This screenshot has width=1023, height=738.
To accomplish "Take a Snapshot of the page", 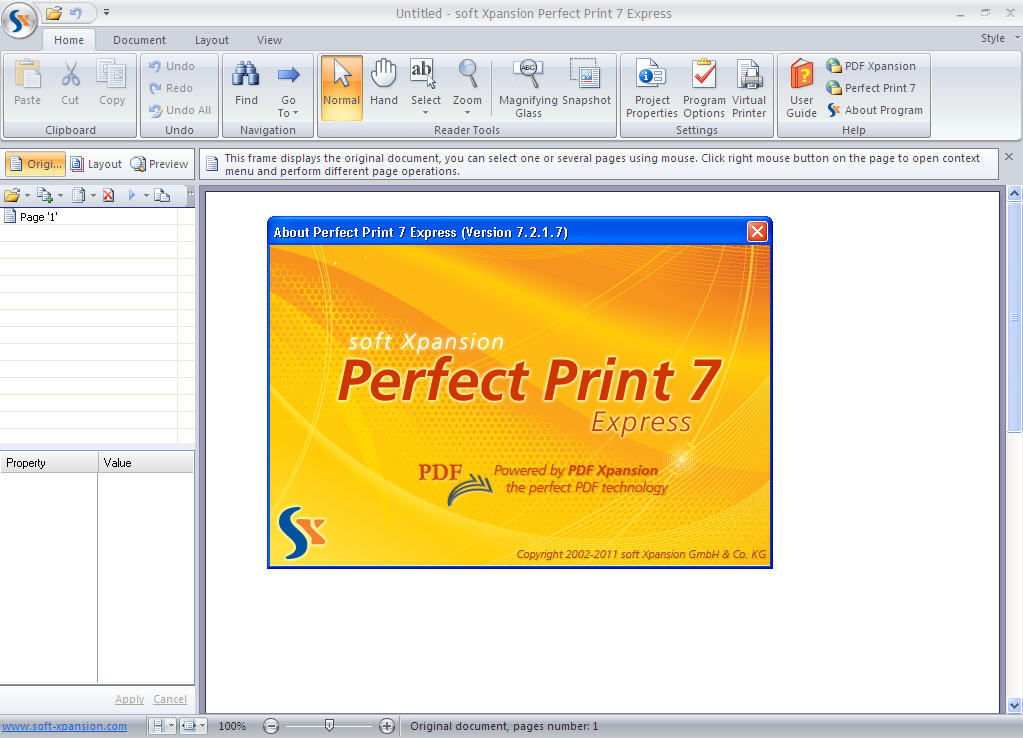I will pyautogui.click(x=587, y=88).
